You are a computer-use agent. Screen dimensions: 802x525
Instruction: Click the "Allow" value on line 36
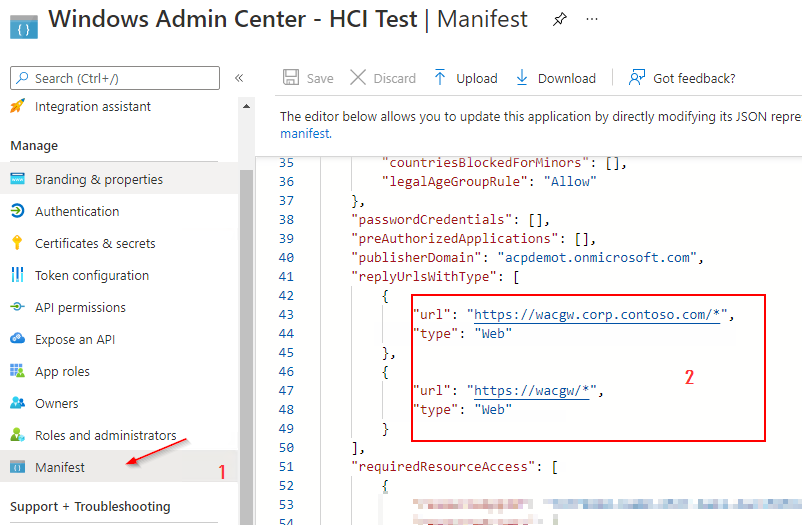pos(570,182)
